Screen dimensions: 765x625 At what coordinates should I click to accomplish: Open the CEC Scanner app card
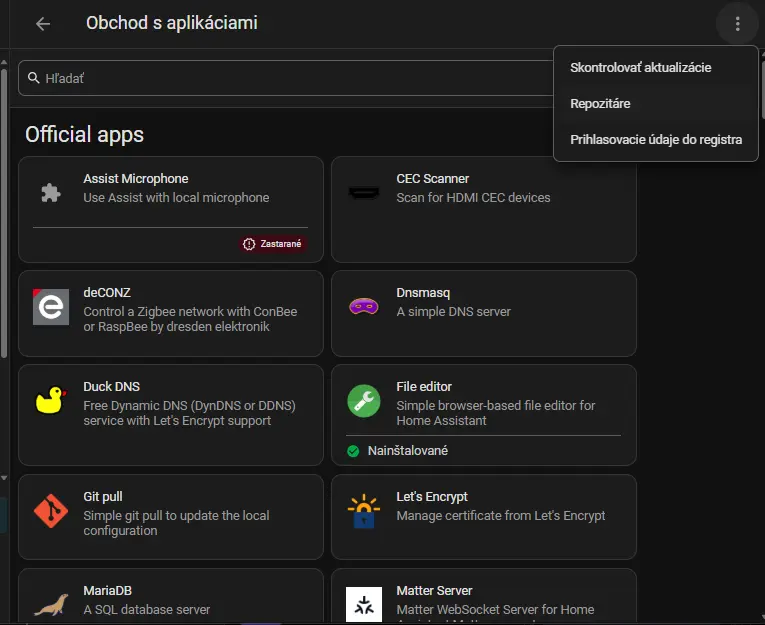coord(483,209)
